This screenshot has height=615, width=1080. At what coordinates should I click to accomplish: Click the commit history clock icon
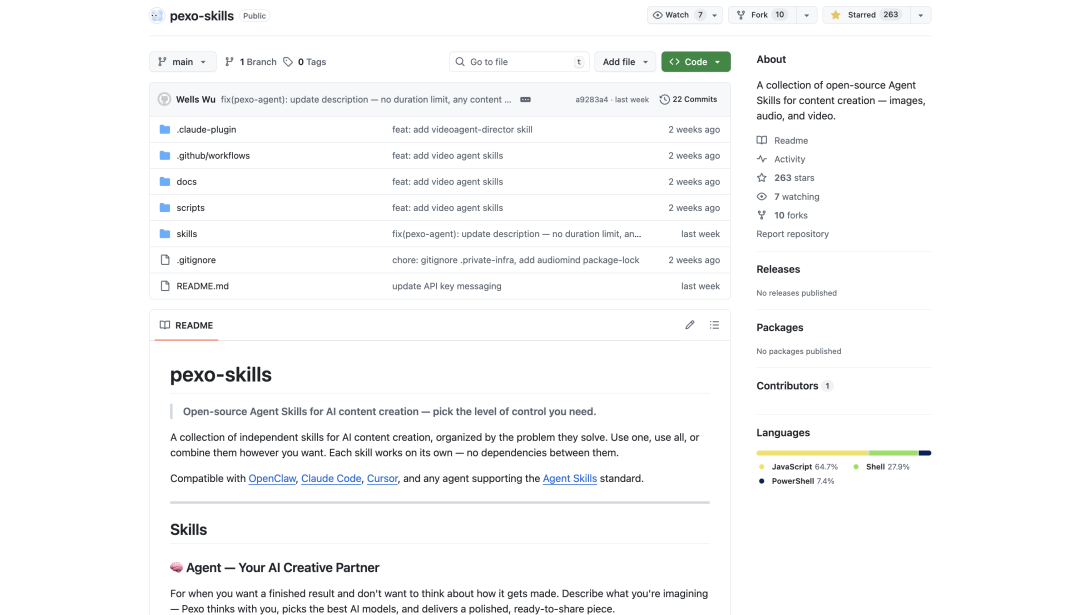pos(665,100)
